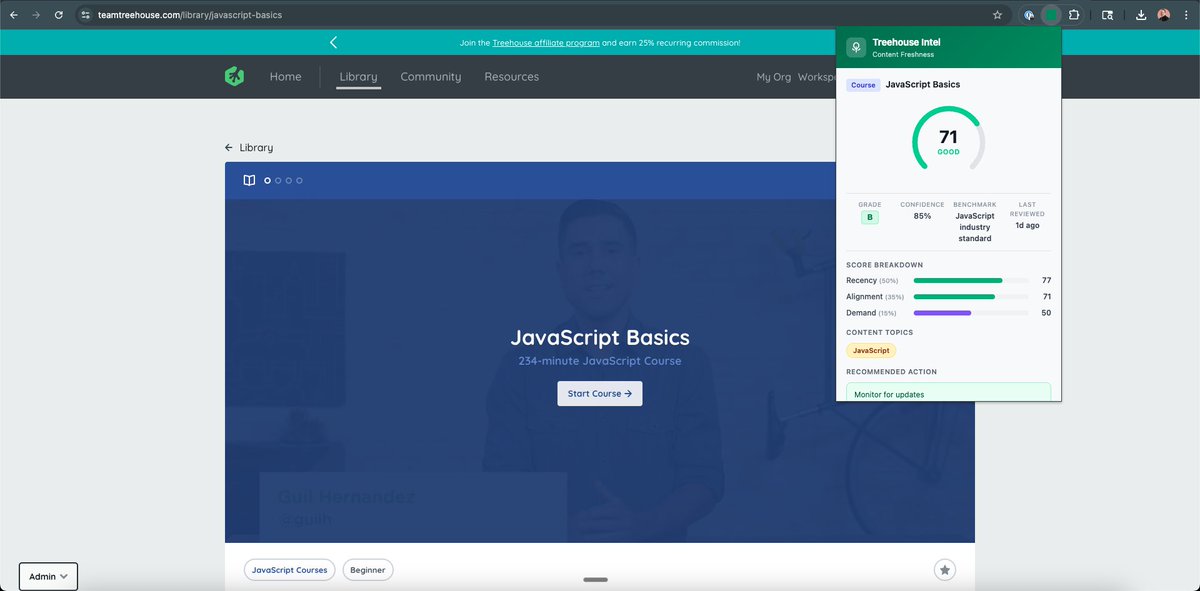Select the third carousel dot
This screenshot has height=591, width=1200.
pyautogui.click(x=289, y=181)
